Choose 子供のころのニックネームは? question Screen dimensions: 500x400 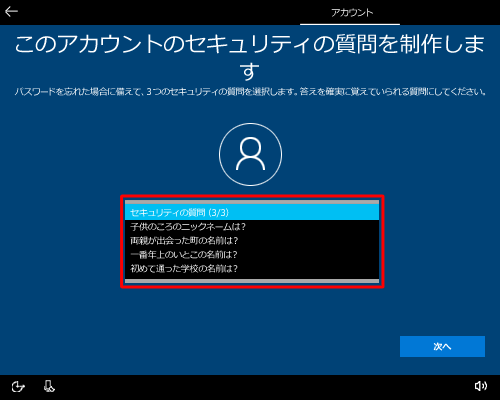pyautogui.click(x=252, y=227)
